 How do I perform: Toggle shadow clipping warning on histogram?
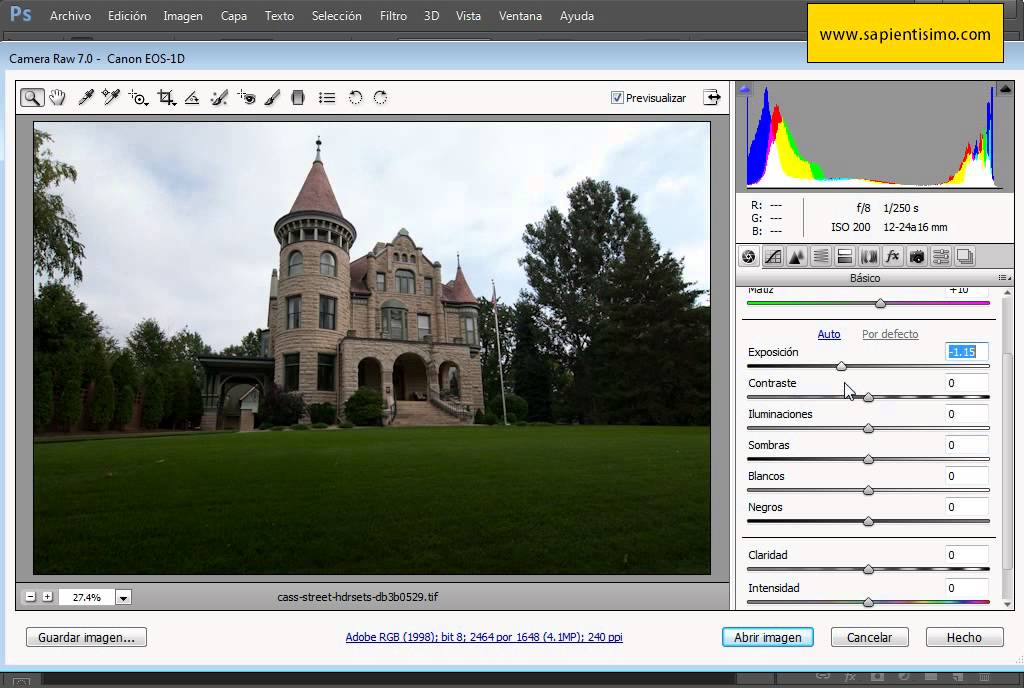744,89
